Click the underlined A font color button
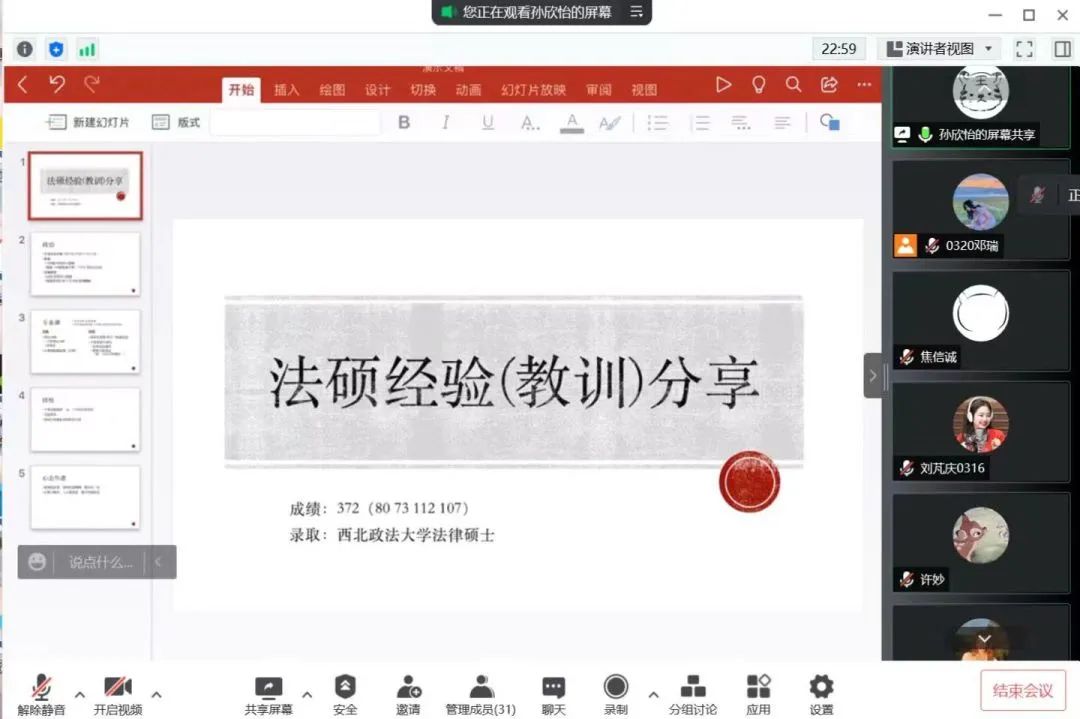The image size is (1080, 719). [571, 123]
